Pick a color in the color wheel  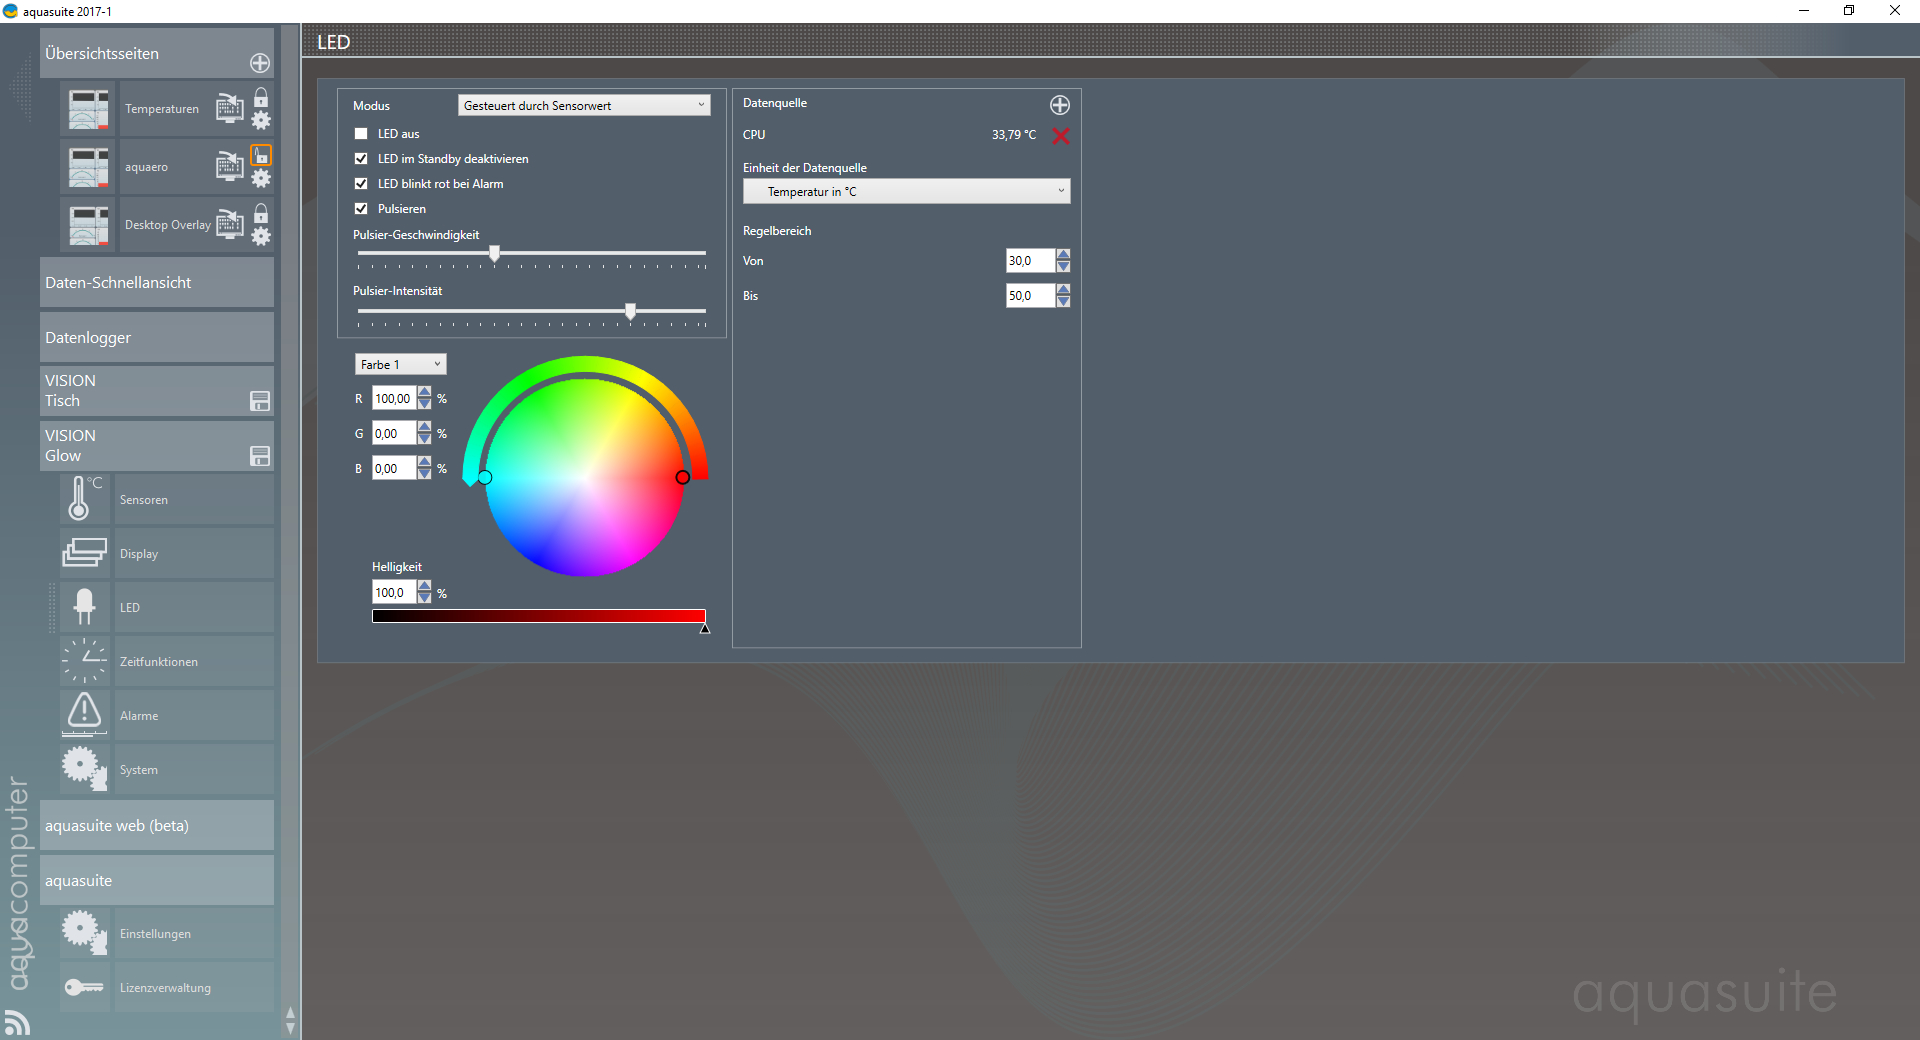(585, 476)
